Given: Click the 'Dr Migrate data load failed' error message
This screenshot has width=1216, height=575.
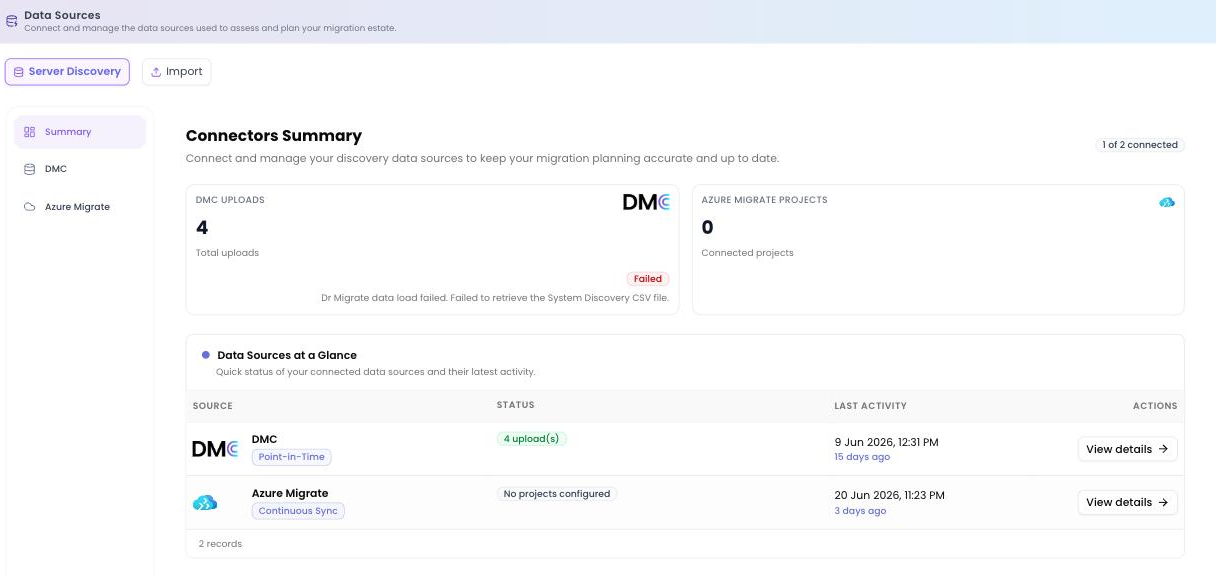Looking at the screenshot, I should point(495,298).
